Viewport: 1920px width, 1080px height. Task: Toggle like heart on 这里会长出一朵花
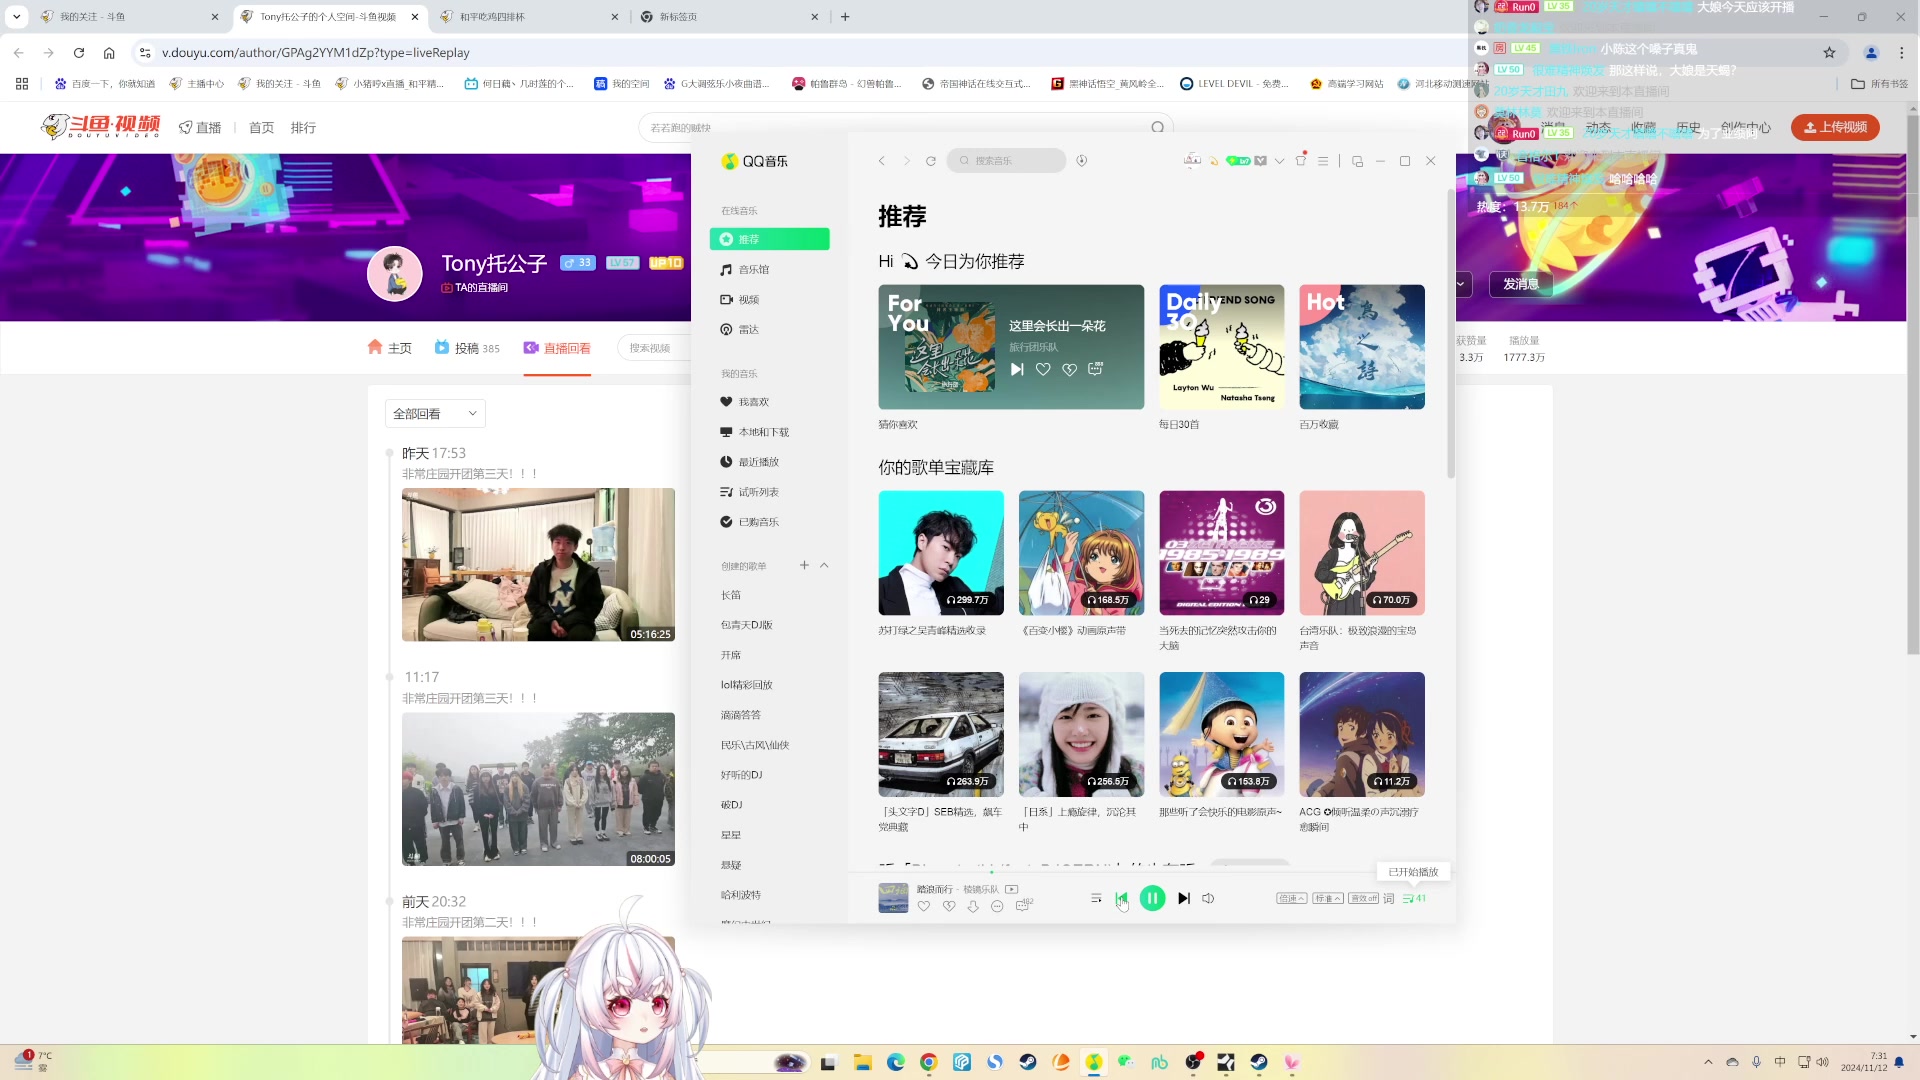pos(1043,369)
